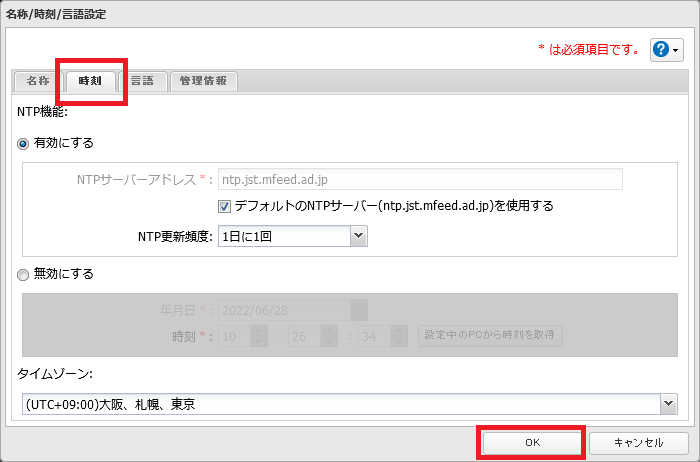
Task: Go to the 管理情報 tab
Action: (203, 81)
